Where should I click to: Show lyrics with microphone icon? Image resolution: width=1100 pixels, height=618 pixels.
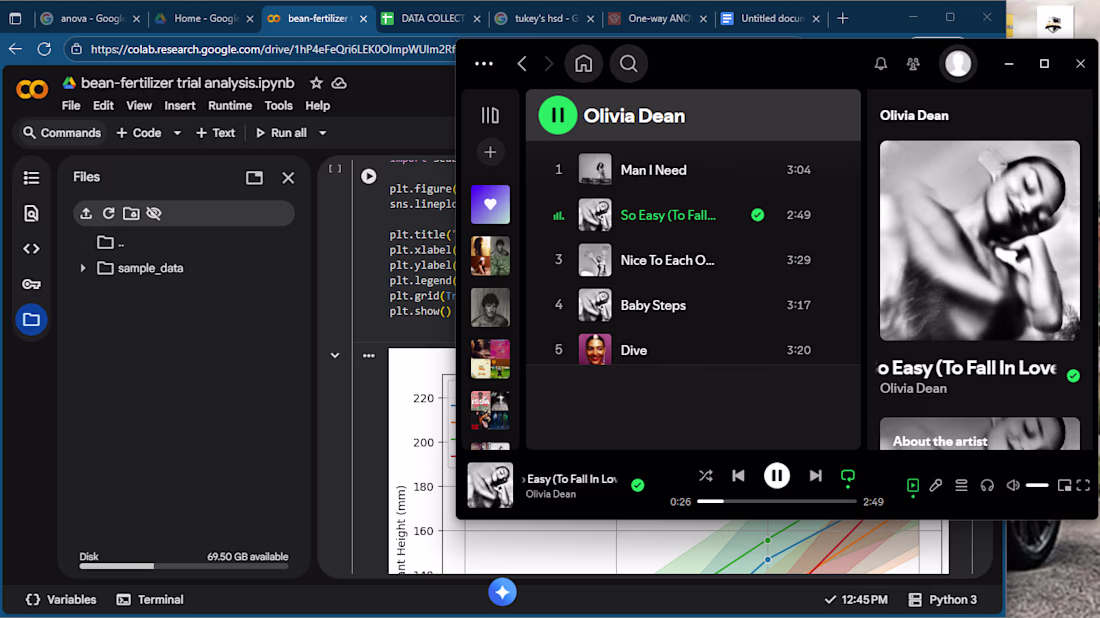click(936, 485)
